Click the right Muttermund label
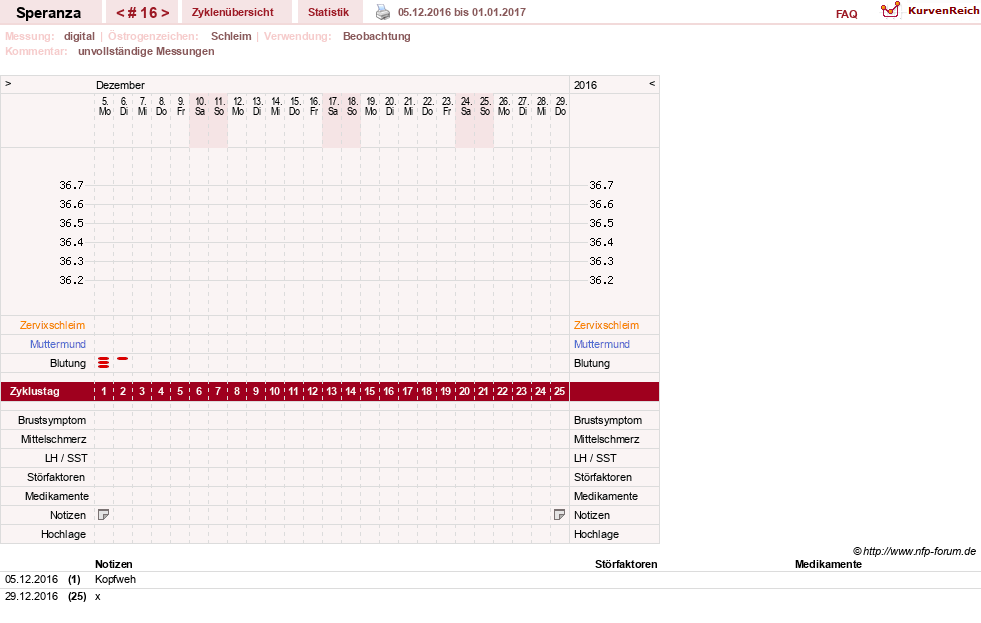Viewport: 981px width, 623px height. point(602,344)
